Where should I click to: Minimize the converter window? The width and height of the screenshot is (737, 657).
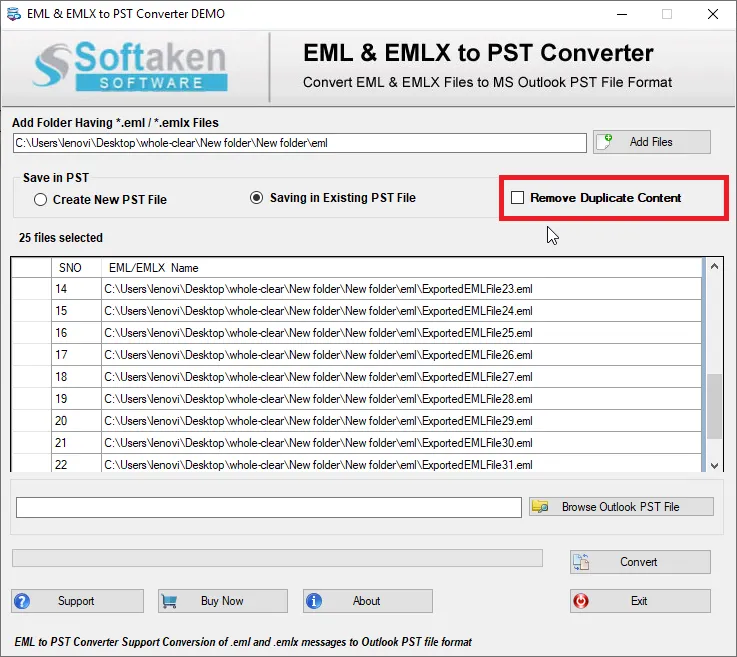622,14
